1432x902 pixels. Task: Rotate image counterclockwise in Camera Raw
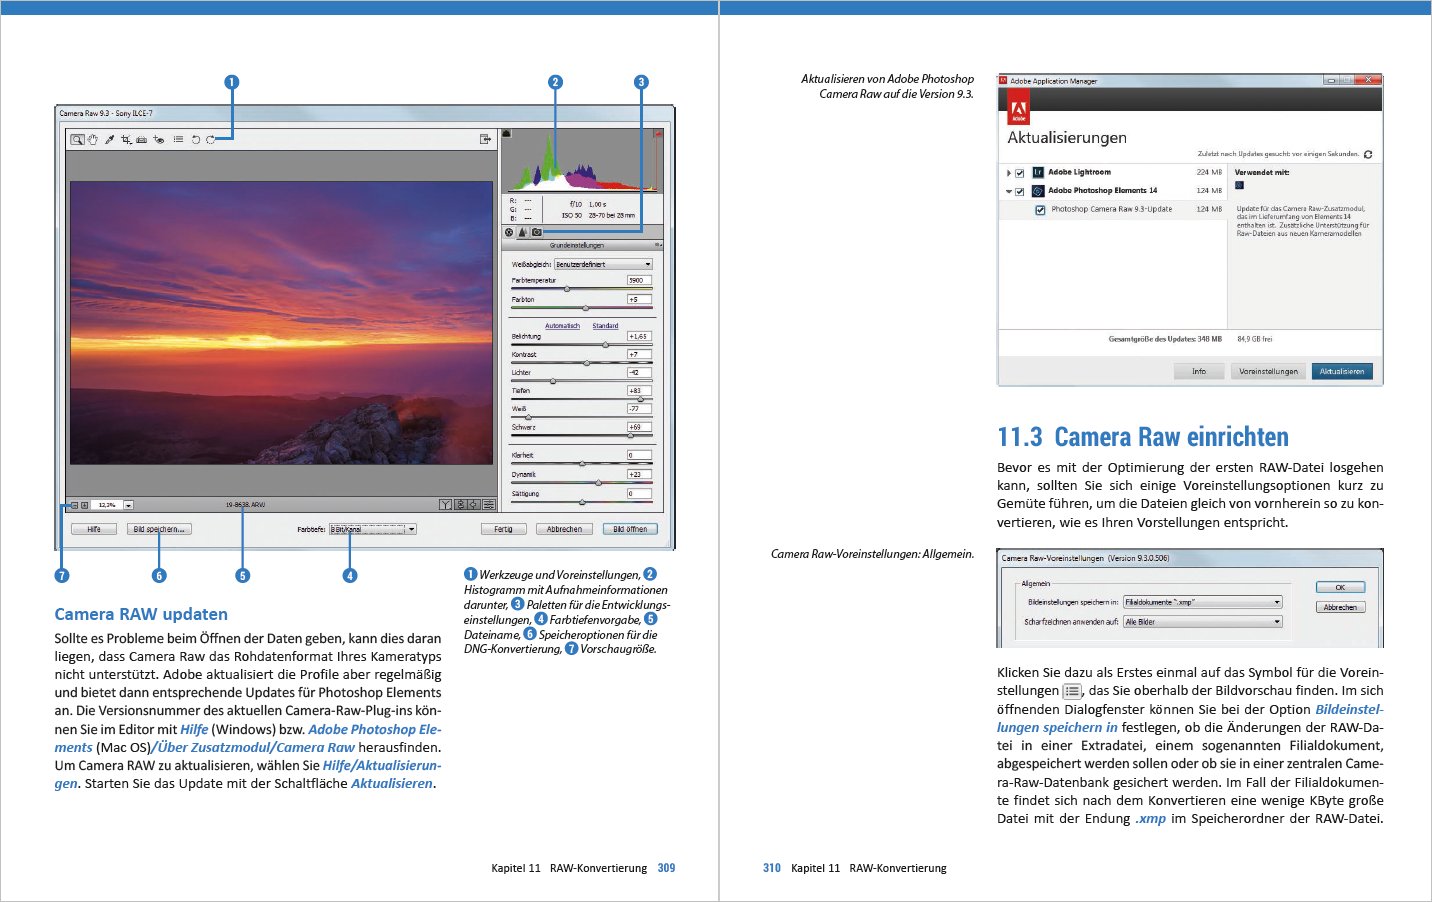coord(196,140)
